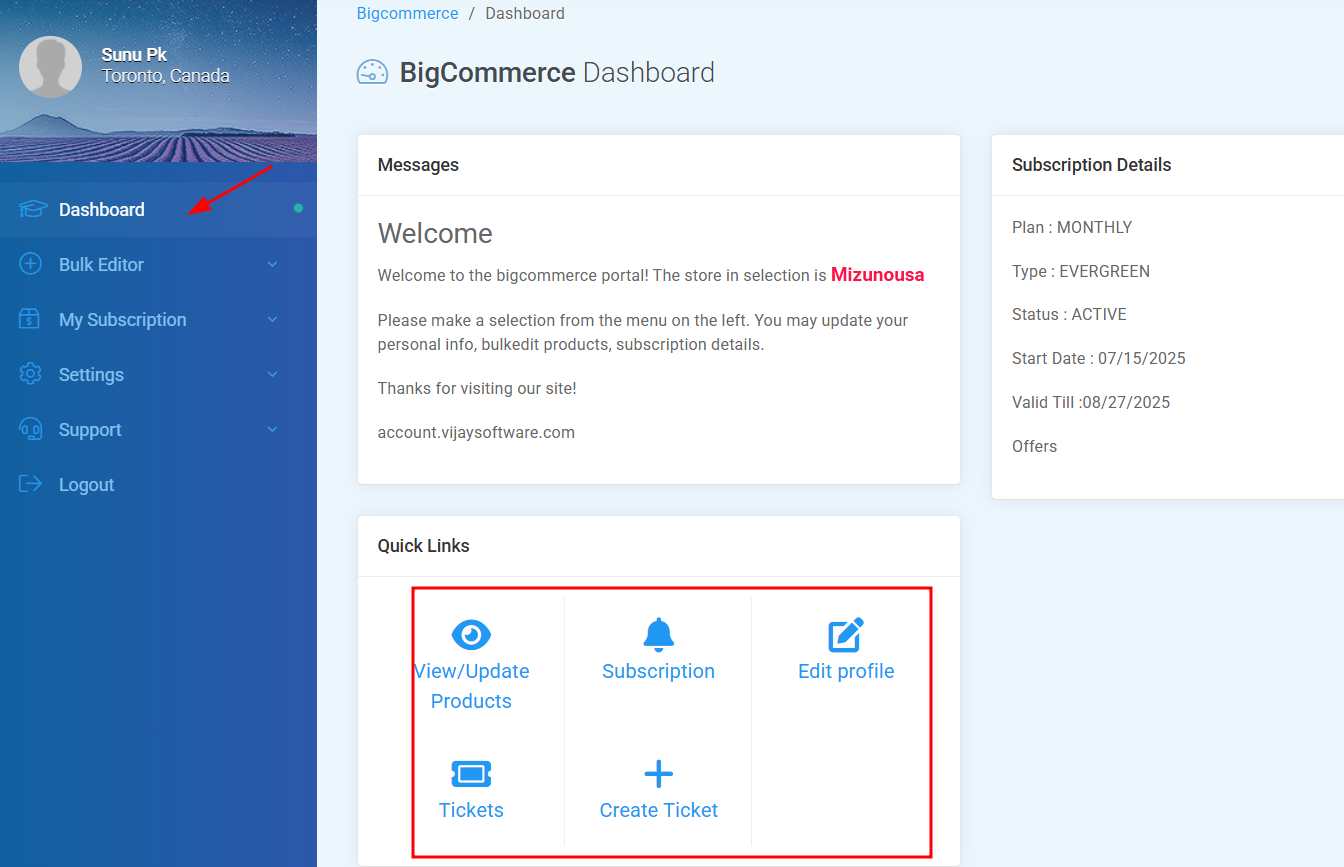Click the Status : ACTIVE line
This screenshot has height=867, width=1344.
(1069, 314)
